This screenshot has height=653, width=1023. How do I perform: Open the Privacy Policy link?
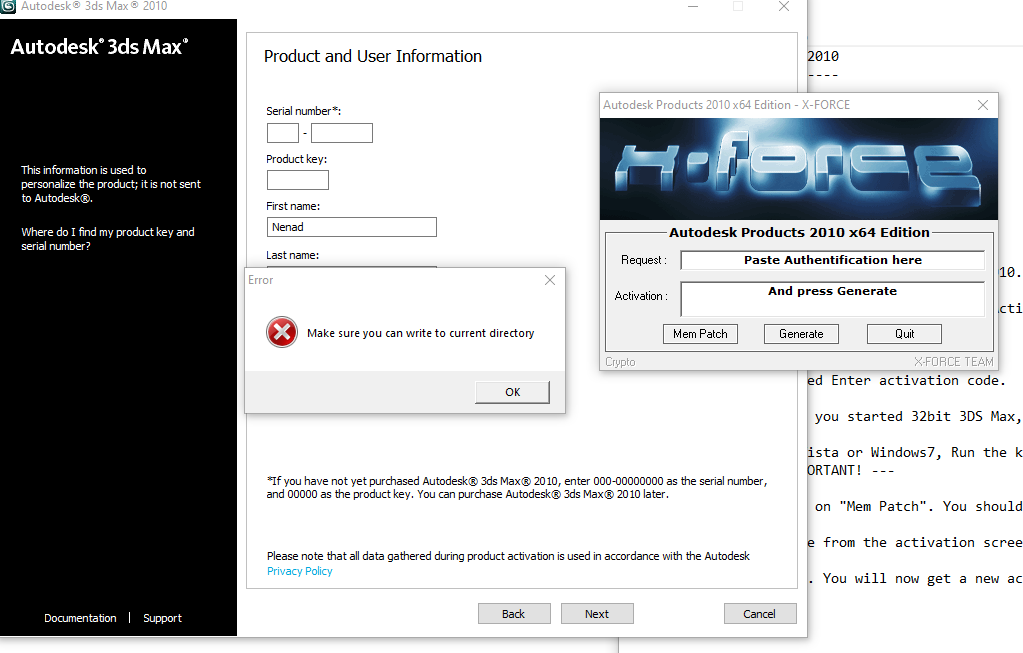[299, 571]
